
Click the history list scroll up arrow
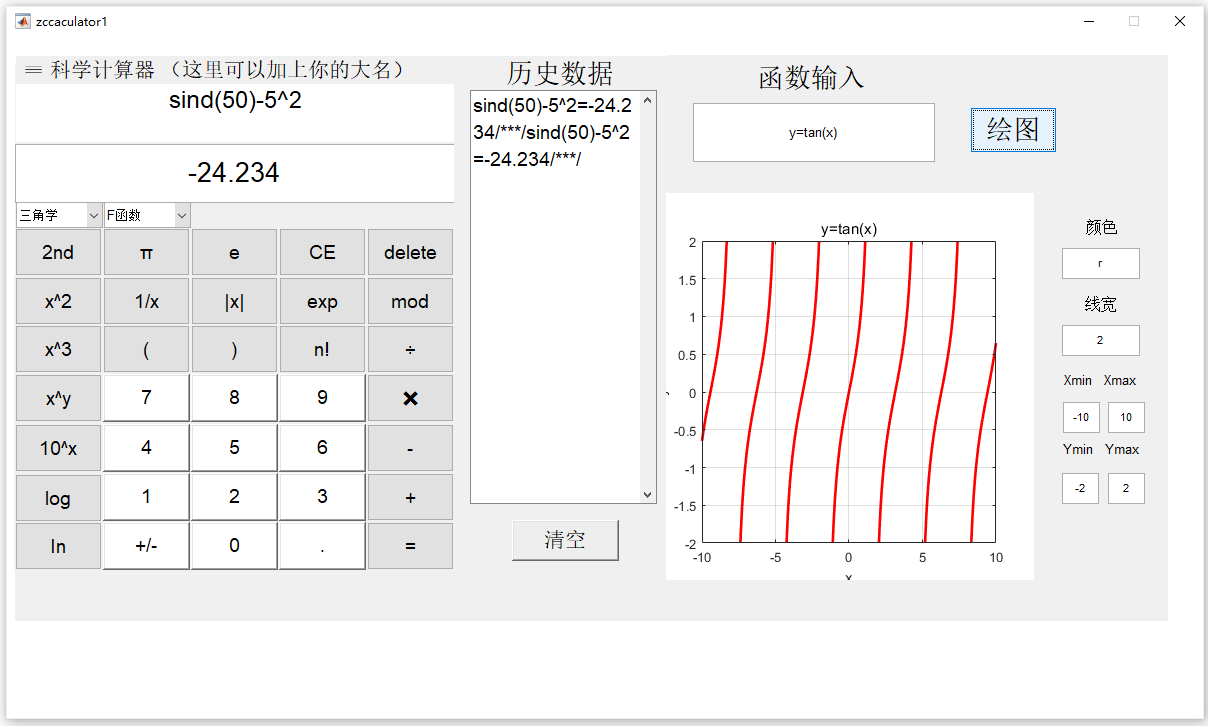click(647, 99)
